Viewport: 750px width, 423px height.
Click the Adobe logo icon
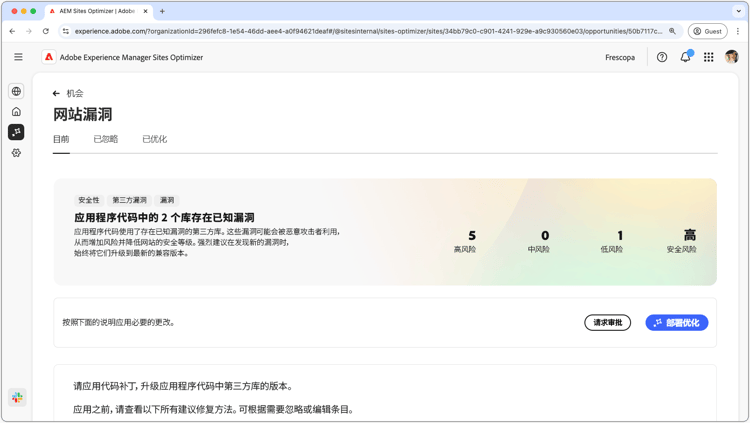(49, 57)
